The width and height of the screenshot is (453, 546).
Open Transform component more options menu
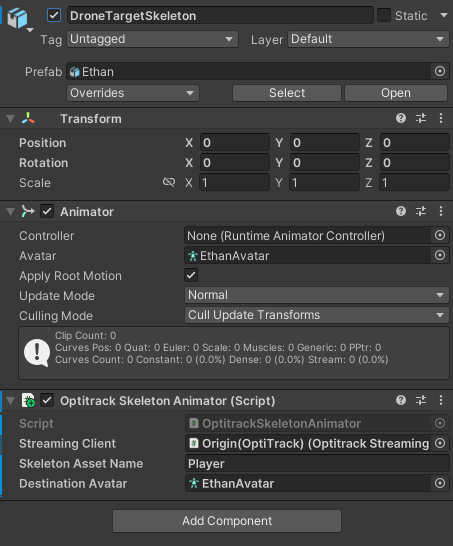[x=441, y=118]
